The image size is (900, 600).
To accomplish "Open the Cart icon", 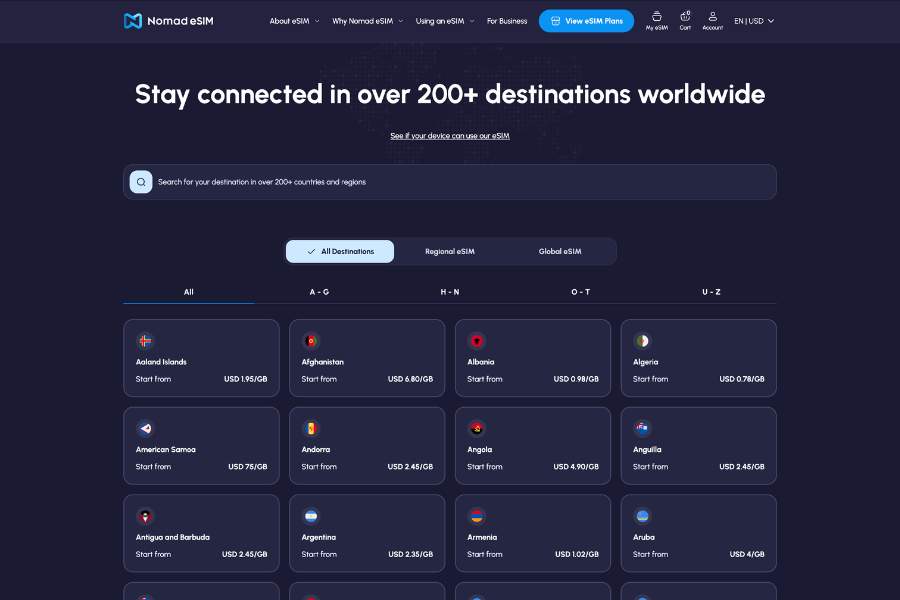I will tap(685, 21).
